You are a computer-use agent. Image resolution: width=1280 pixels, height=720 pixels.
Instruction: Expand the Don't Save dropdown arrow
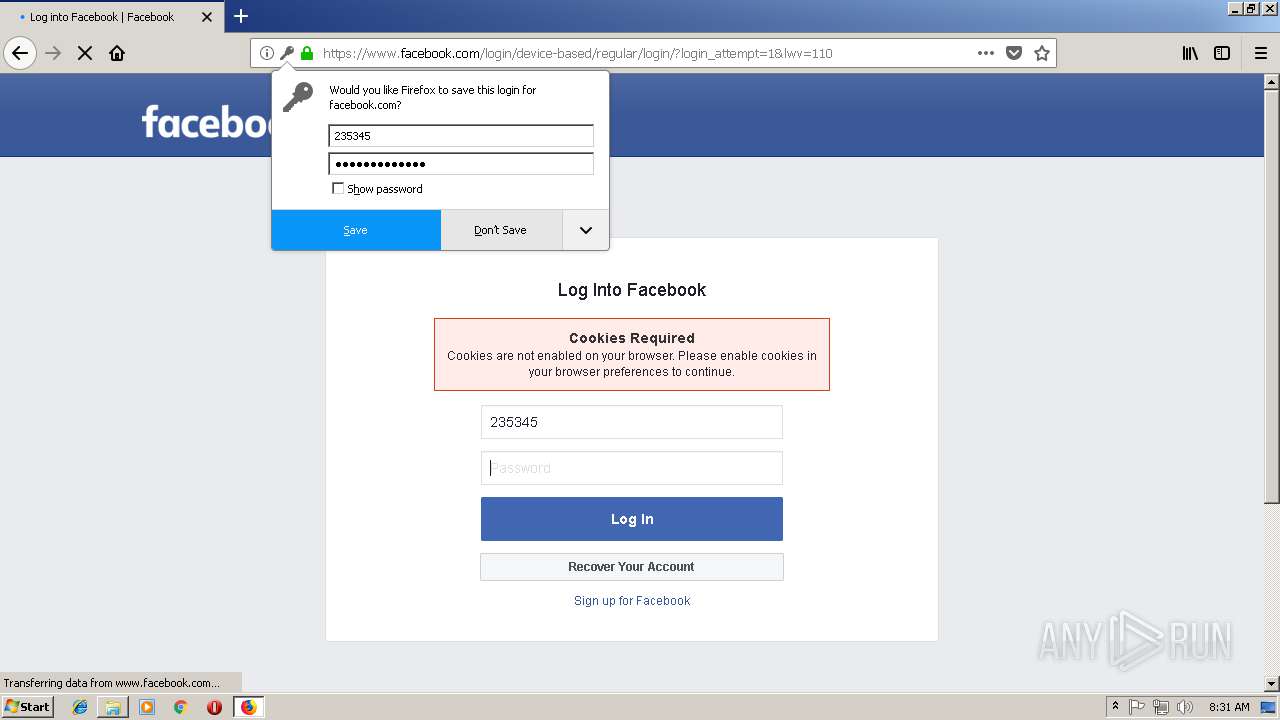(586, 230)
